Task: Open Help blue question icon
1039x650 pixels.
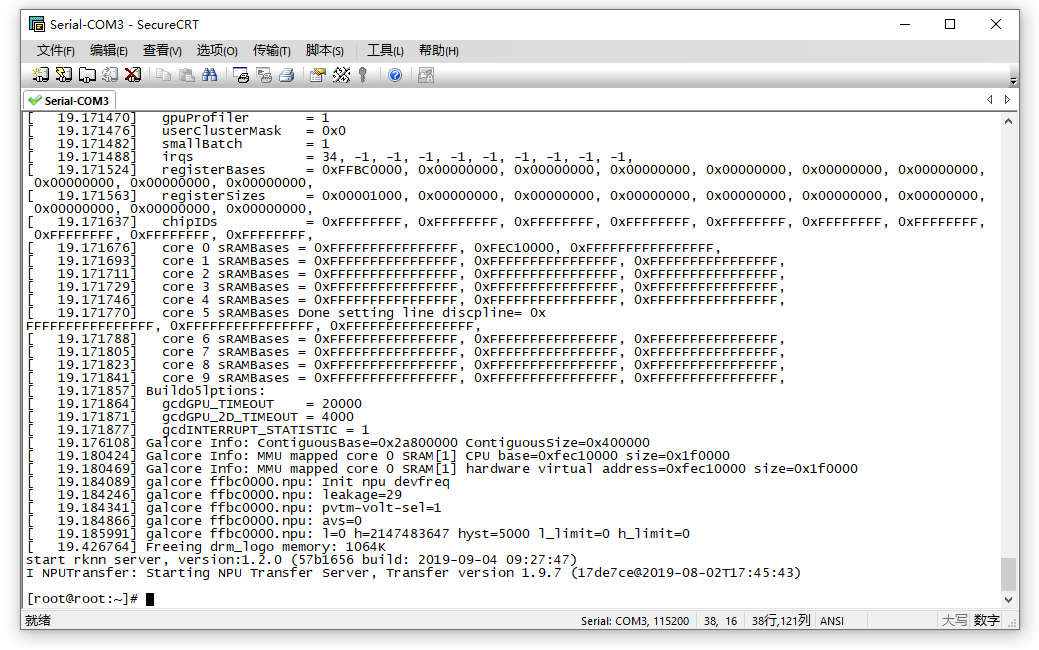Action: (395, 75)
